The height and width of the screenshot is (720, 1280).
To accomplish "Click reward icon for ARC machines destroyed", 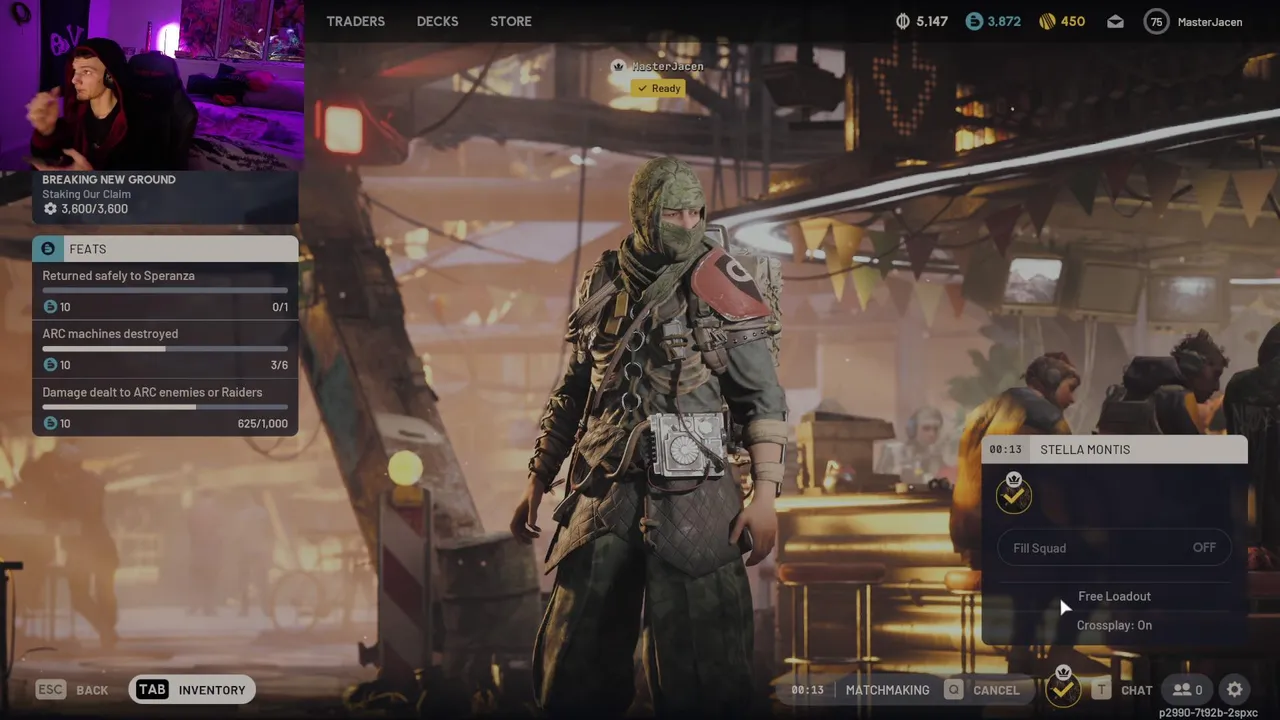I will click(x=50, y=365).
